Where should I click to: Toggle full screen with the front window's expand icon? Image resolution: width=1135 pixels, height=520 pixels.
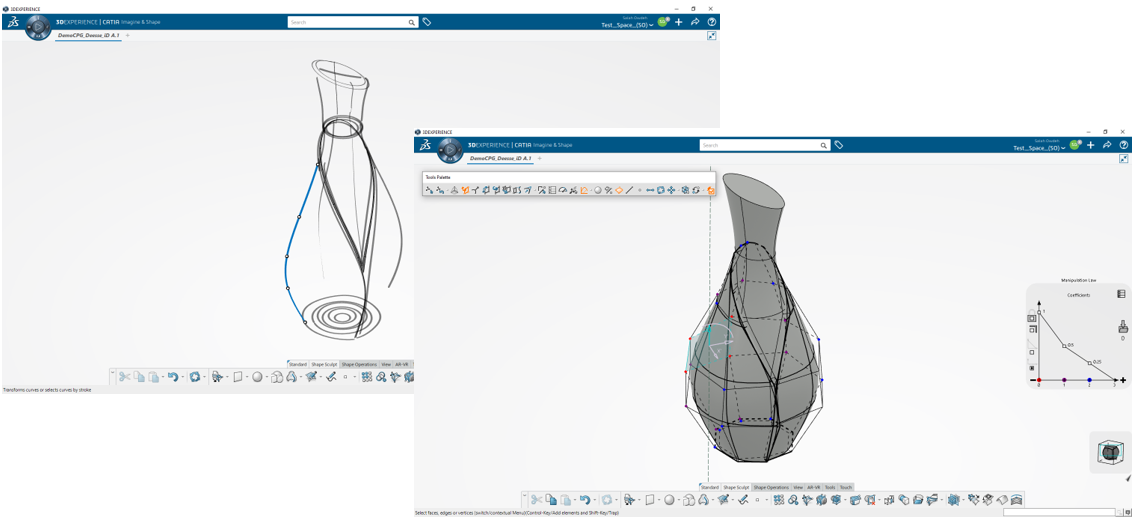pyautogui.click(x=1123, y=159)
